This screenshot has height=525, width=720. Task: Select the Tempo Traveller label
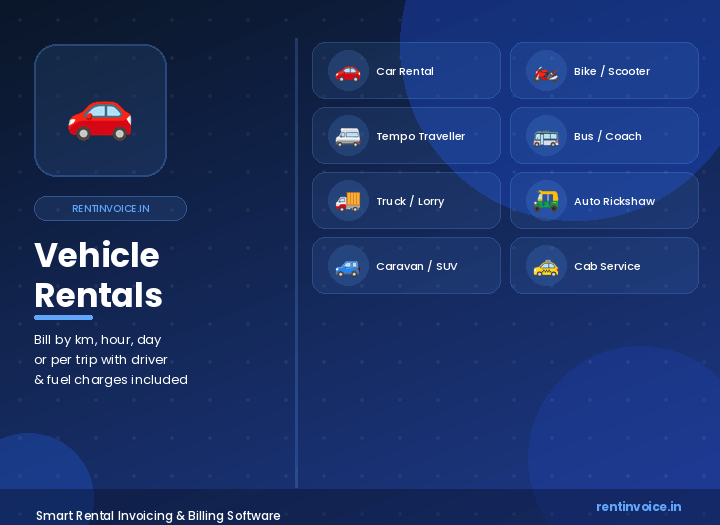[x=421, y=136]
